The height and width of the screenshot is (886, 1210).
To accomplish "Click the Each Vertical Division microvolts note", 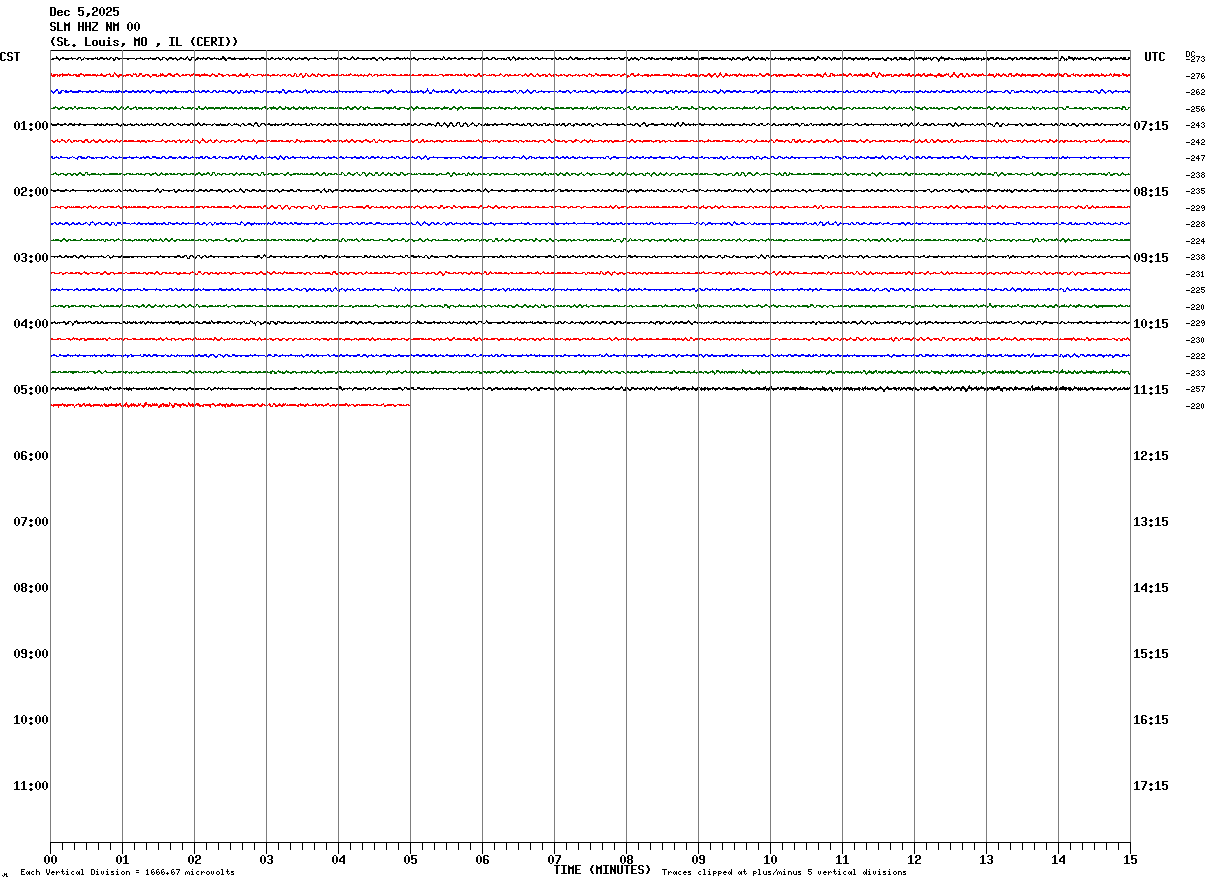I will 127,873.
